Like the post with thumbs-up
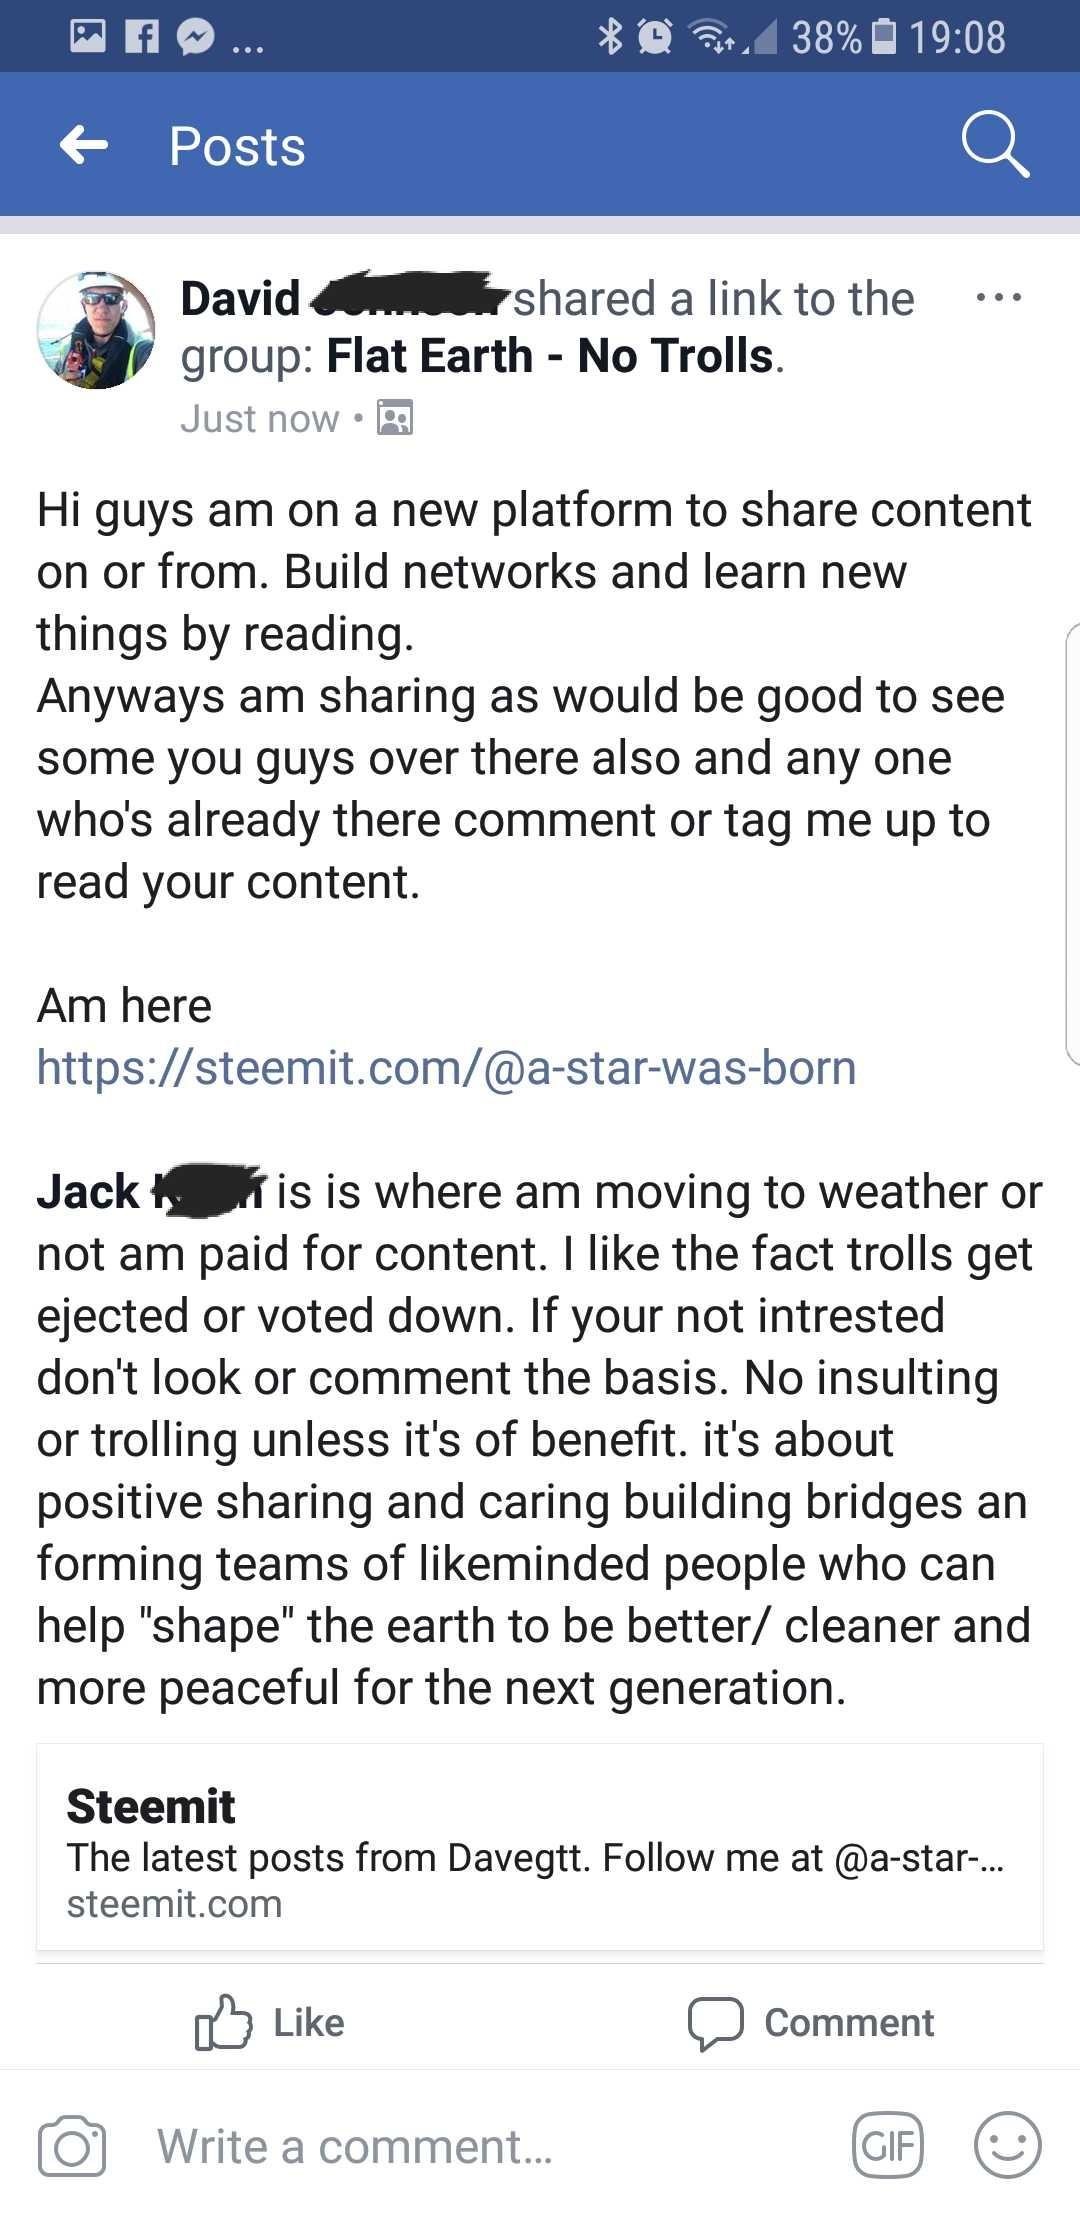Screen dimensions: 1080x2220 (x=270, y=2022)
